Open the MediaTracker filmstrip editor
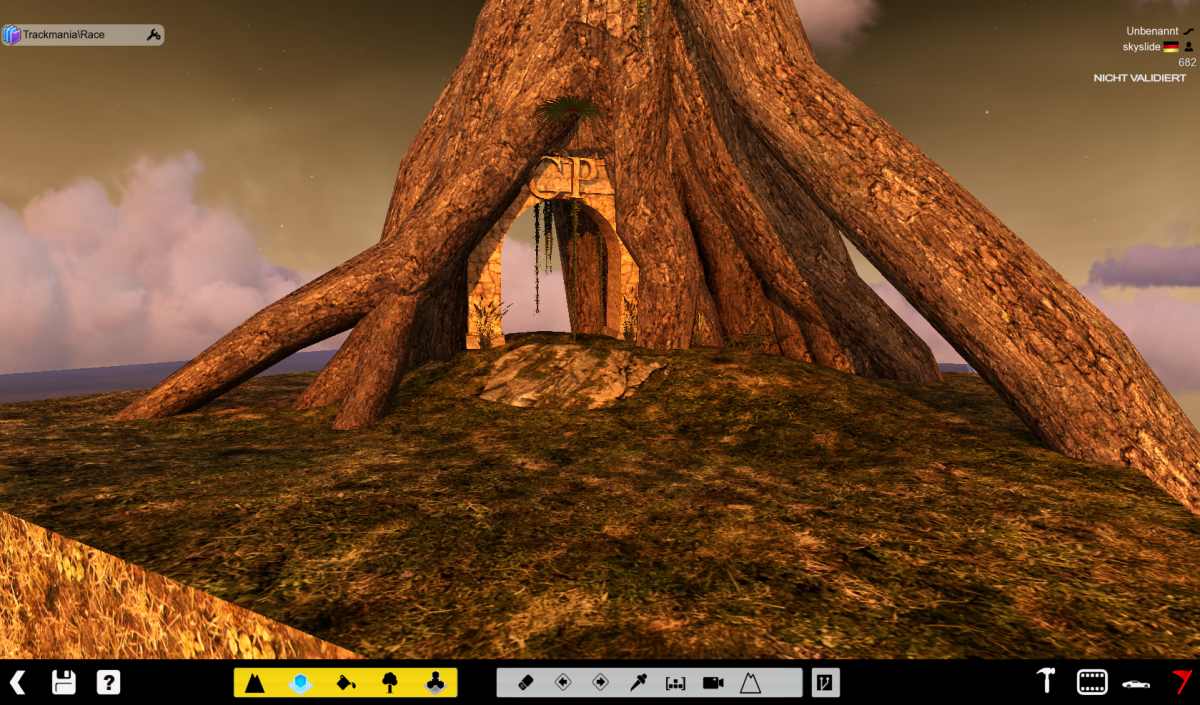This screenshot has height=705, width=1200. (1091, 682)
